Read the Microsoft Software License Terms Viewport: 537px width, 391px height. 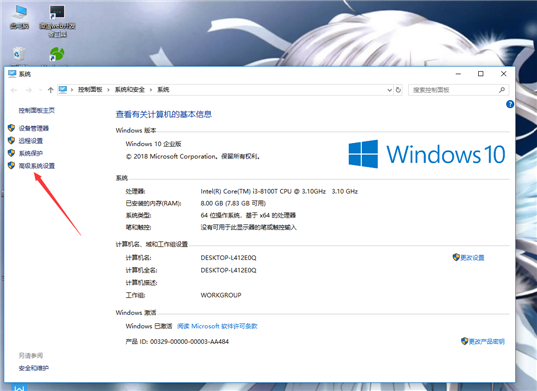(x=217, y=326)
